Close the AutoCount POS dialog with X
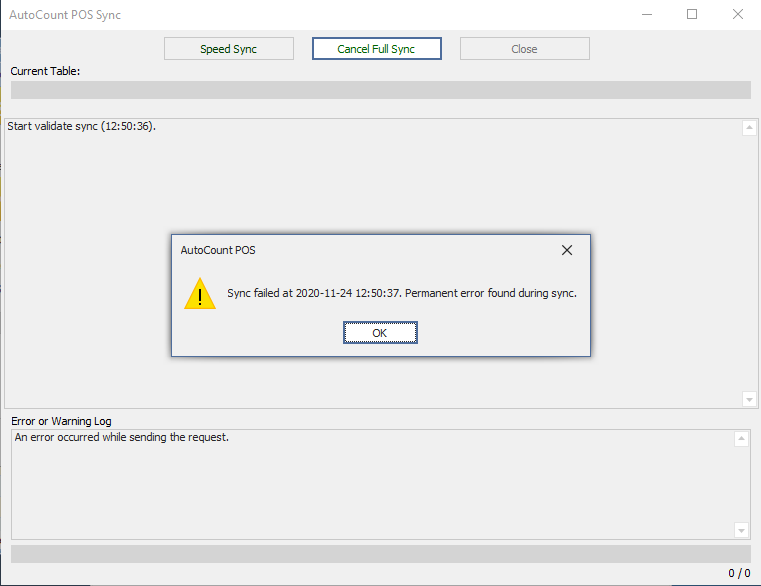Viewport: 761px width, 586px height. pyautogui.click(x=567, y=250)
